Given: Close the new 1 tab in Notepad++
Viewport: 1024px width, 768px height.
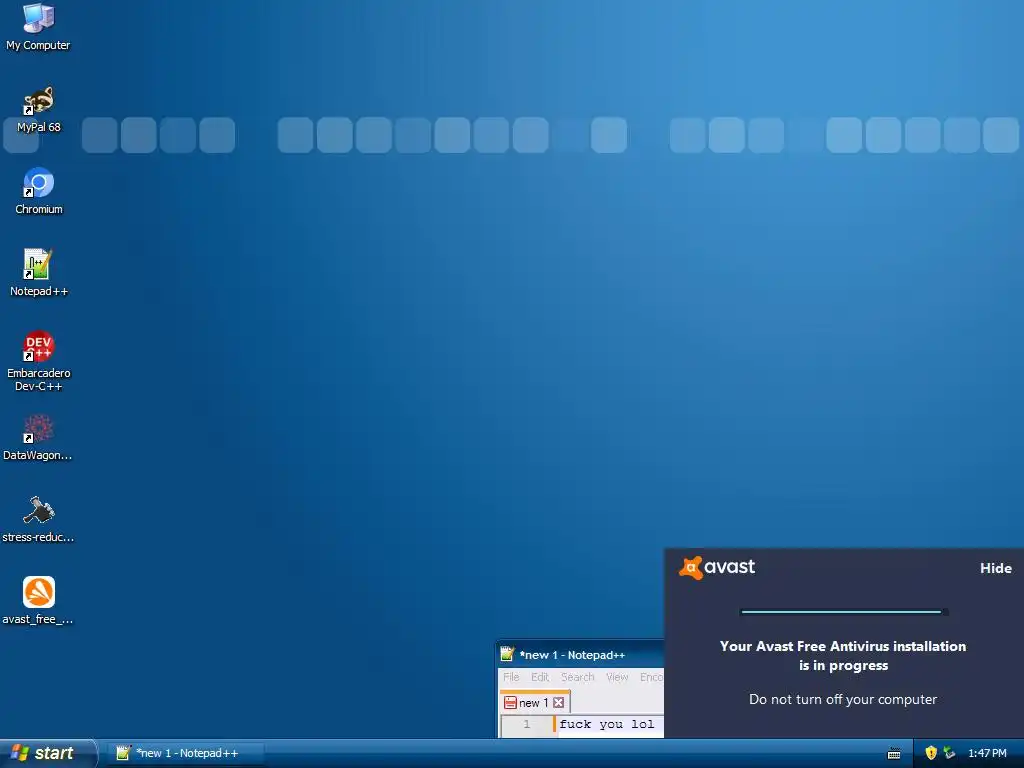Looking at the screenshot, I should coord(558,703).
